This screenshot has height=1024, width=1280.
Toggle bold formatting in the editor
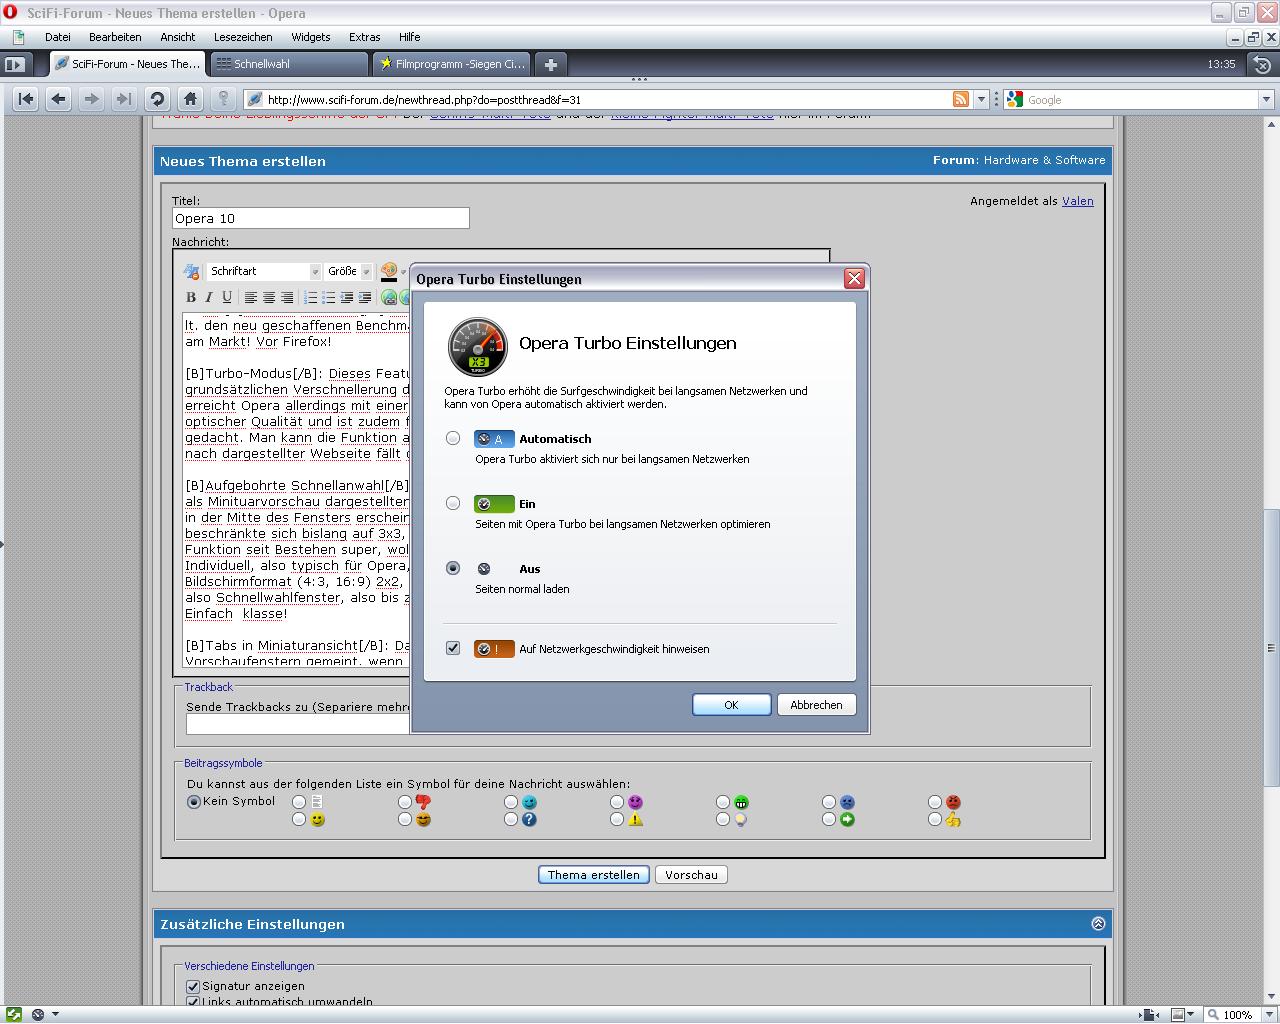tap(191, 297)
